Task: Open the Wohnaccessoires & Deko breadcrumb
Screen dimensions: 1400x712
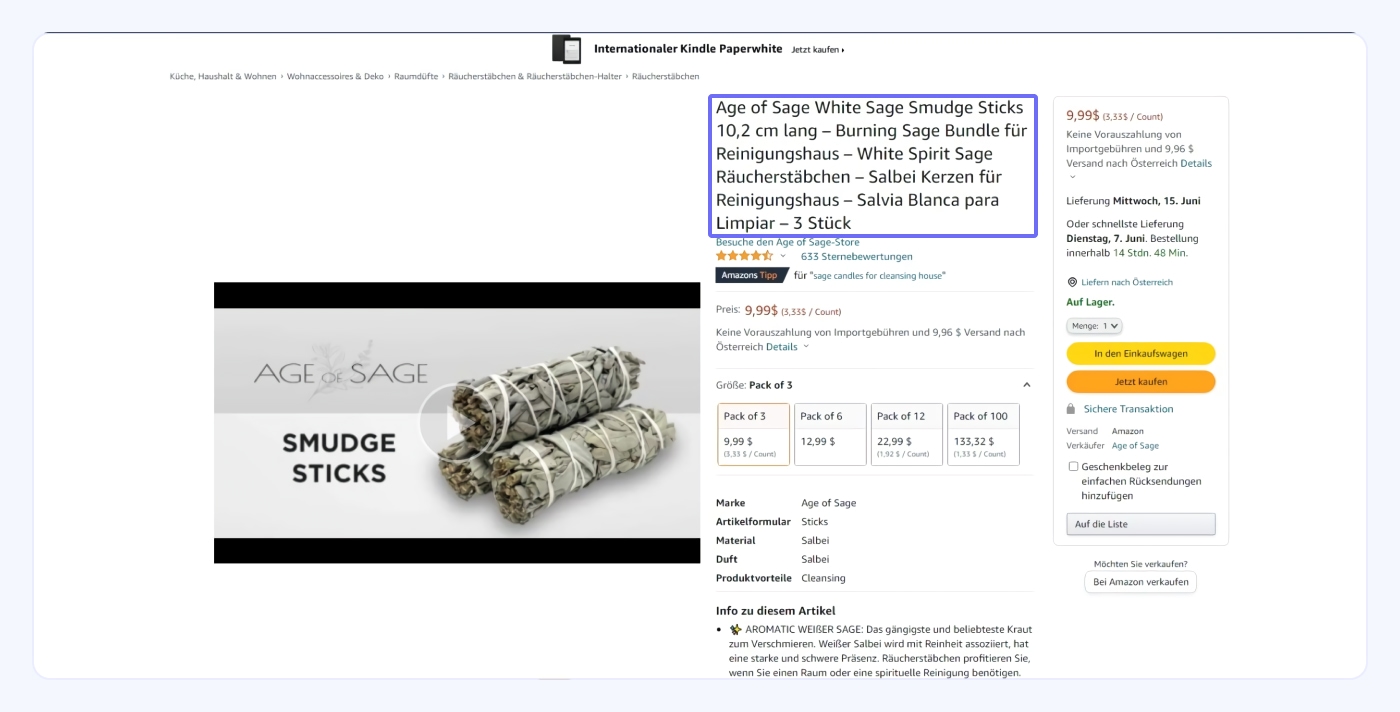Action: tap(335, 76)
